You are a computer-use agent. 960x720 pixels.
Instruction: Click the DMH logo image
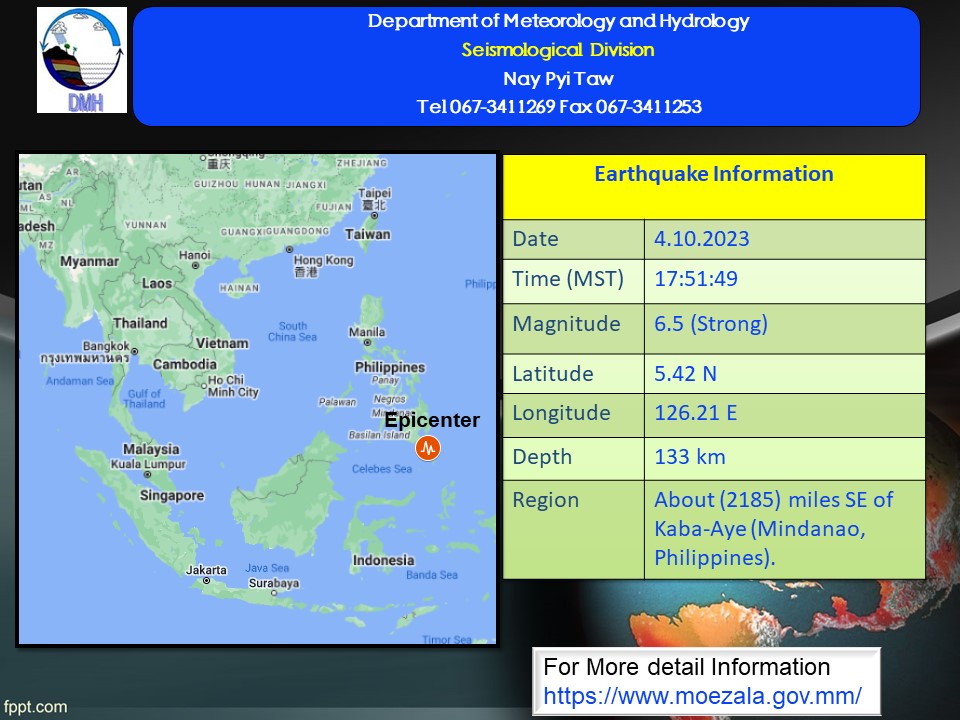[82, 60]
